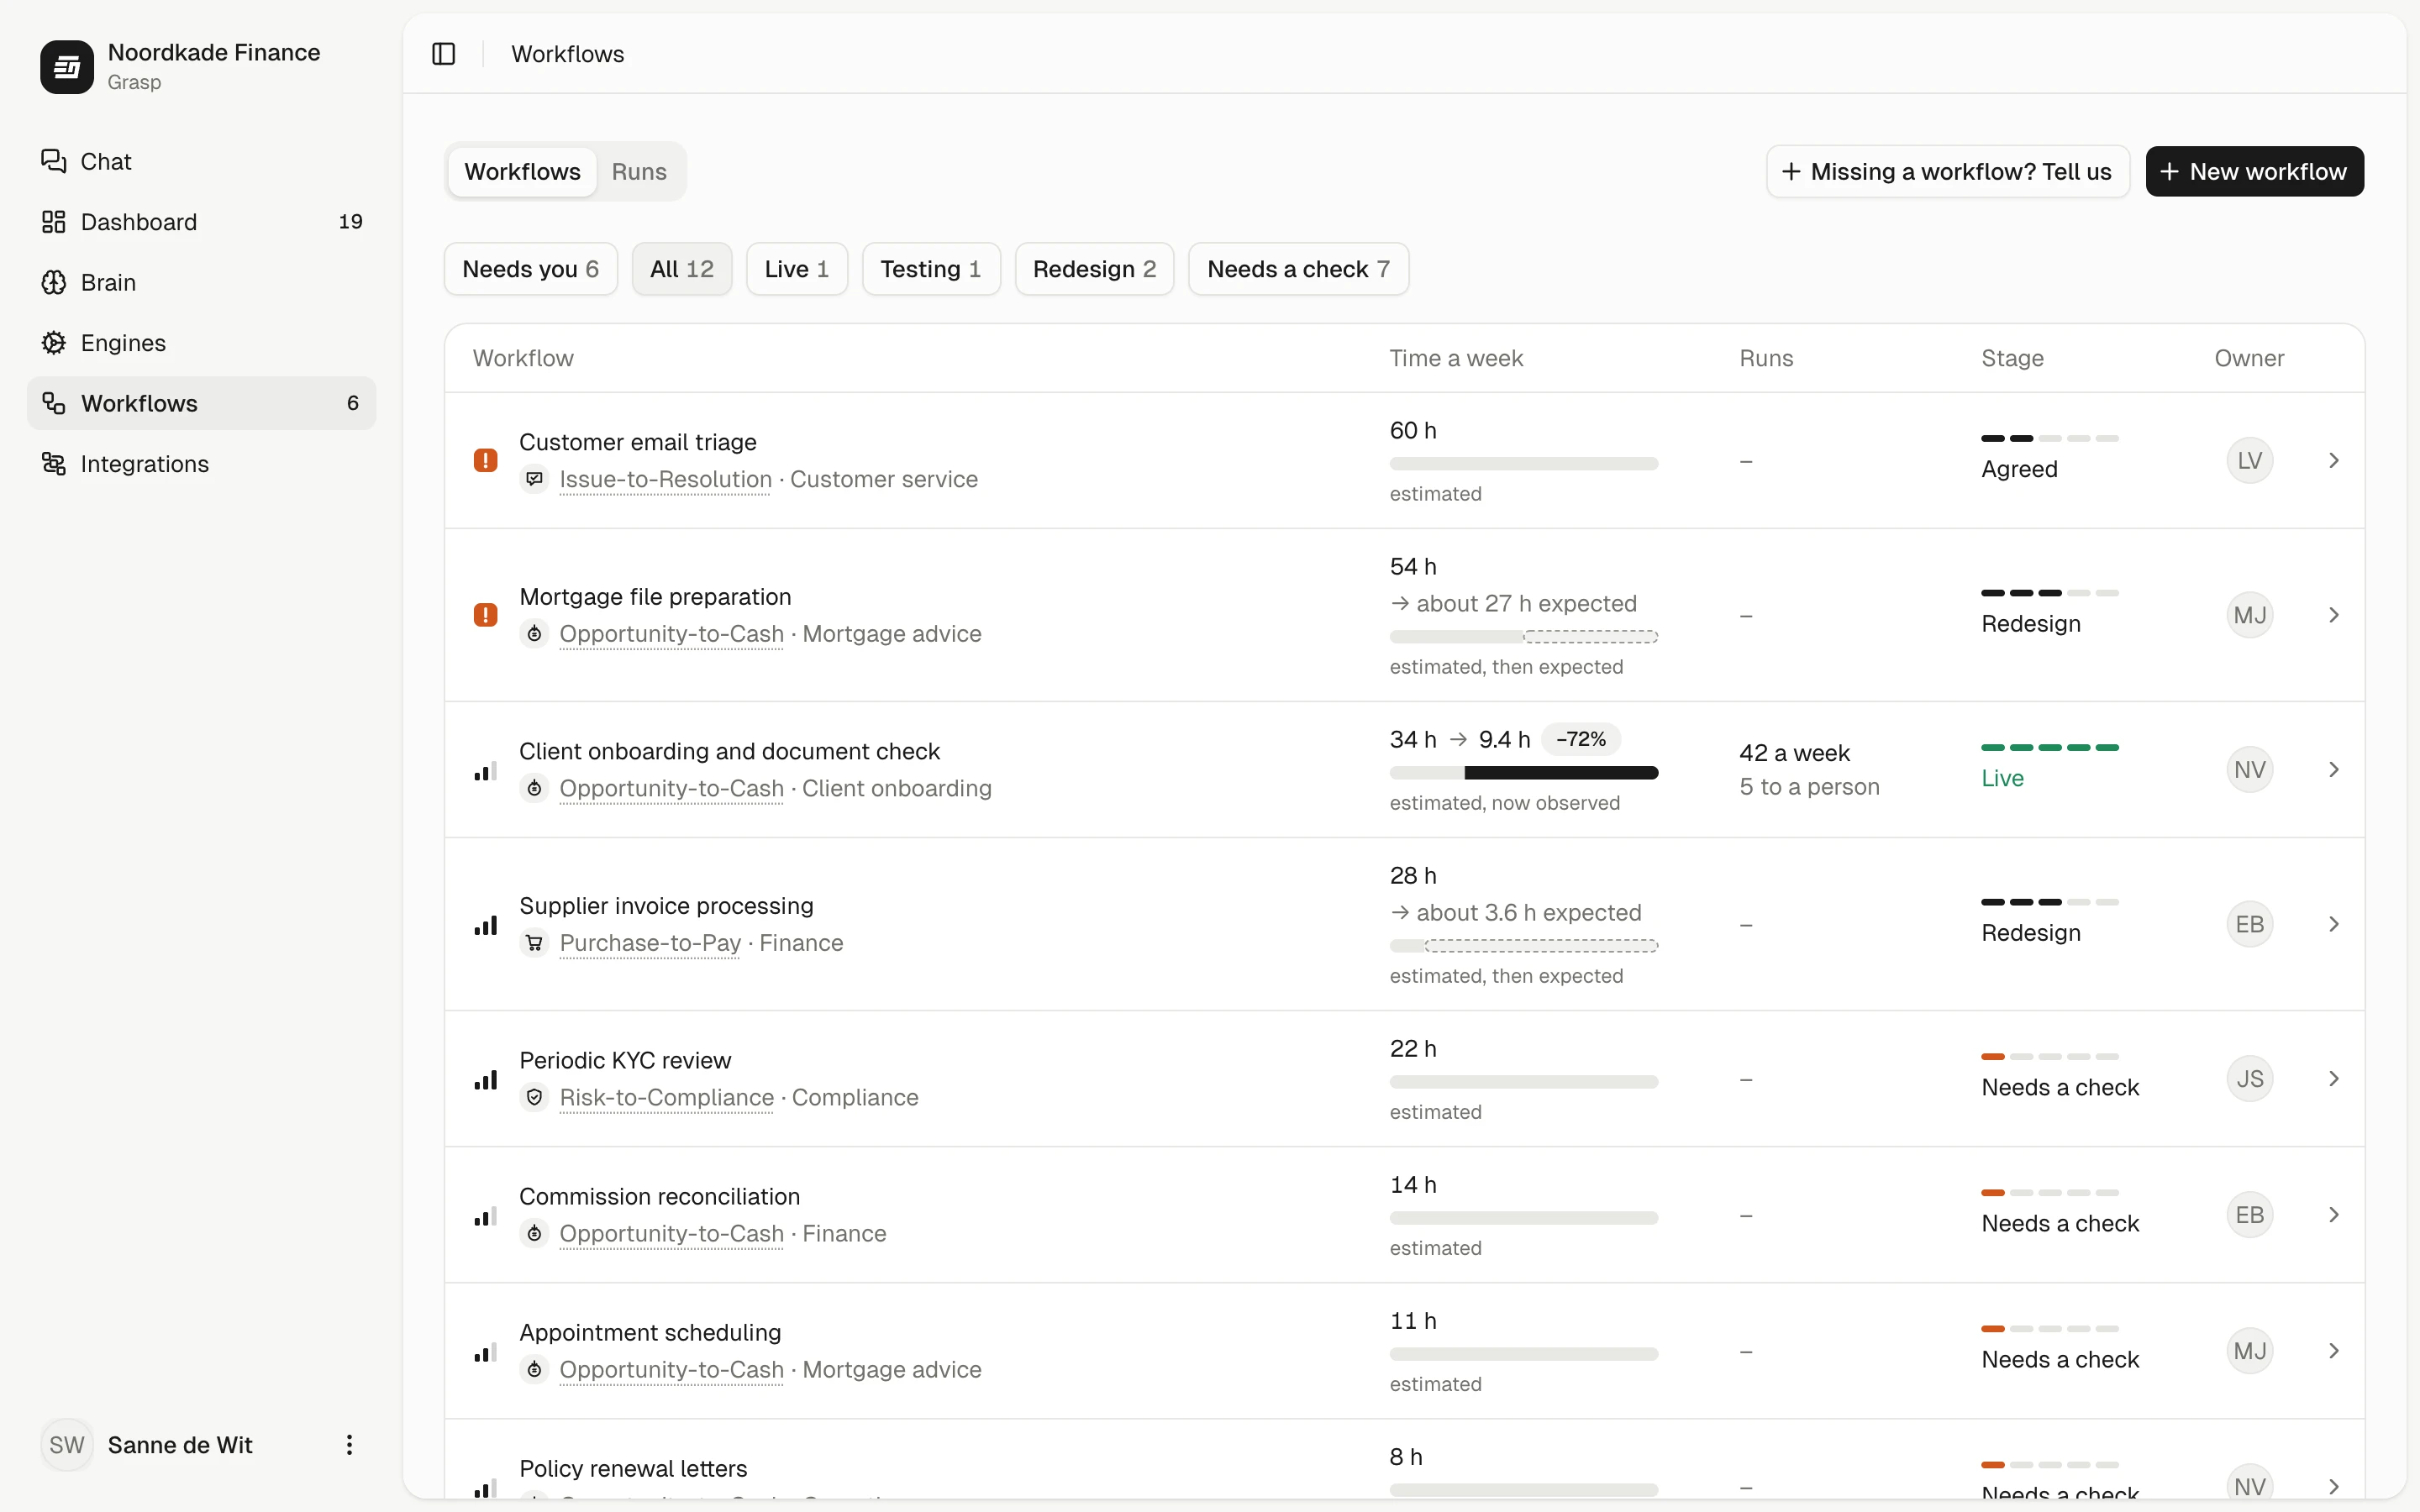
Task: Open the Purchase-to-Pay link
Action: click(x=650, y=943)
